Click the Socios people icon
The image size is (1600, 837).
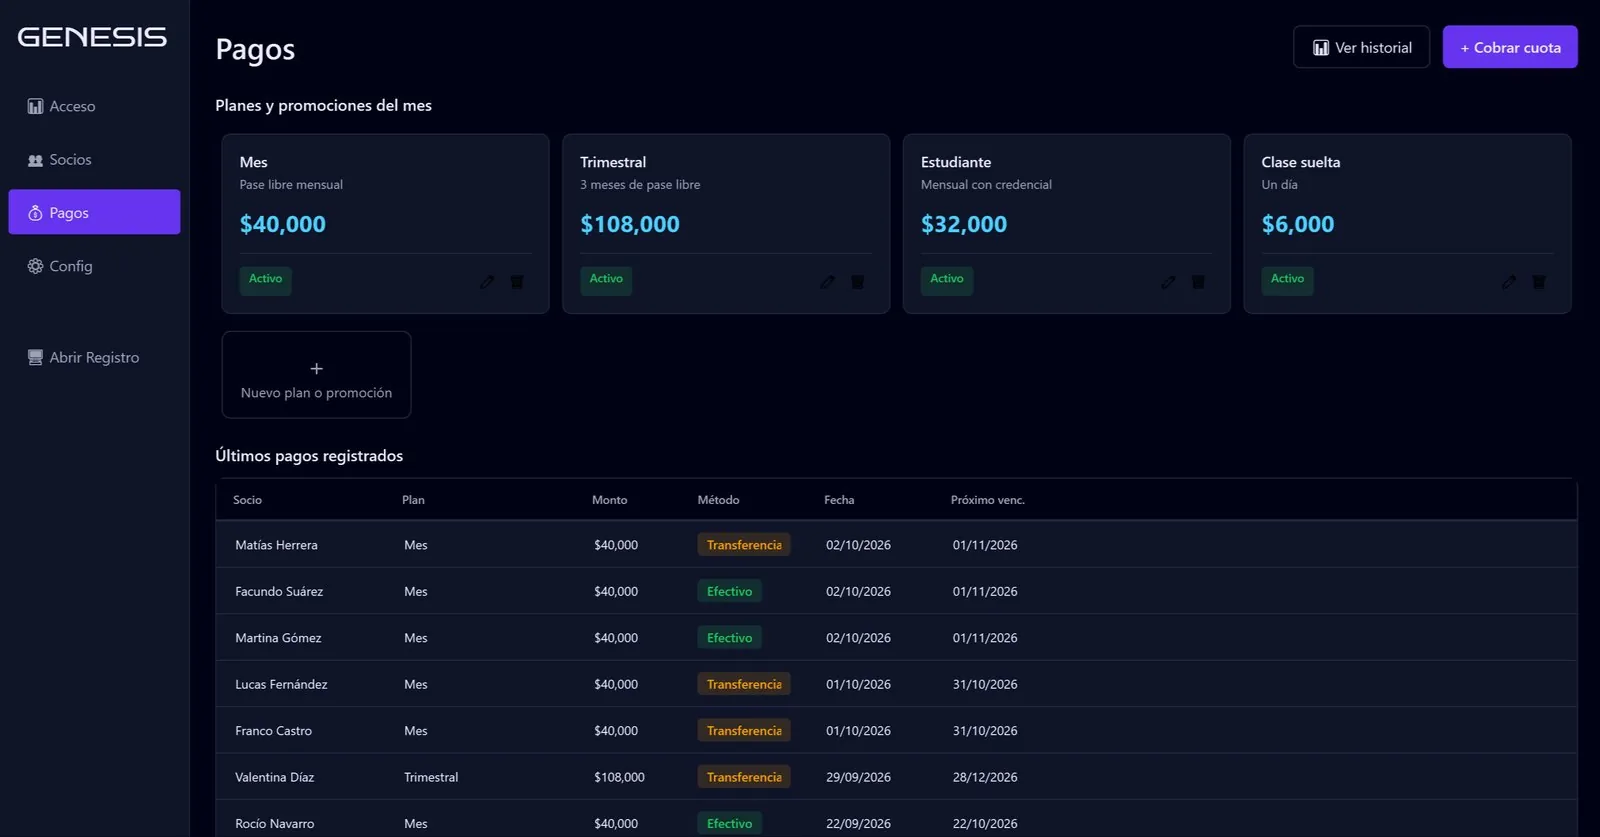[35, 160]
